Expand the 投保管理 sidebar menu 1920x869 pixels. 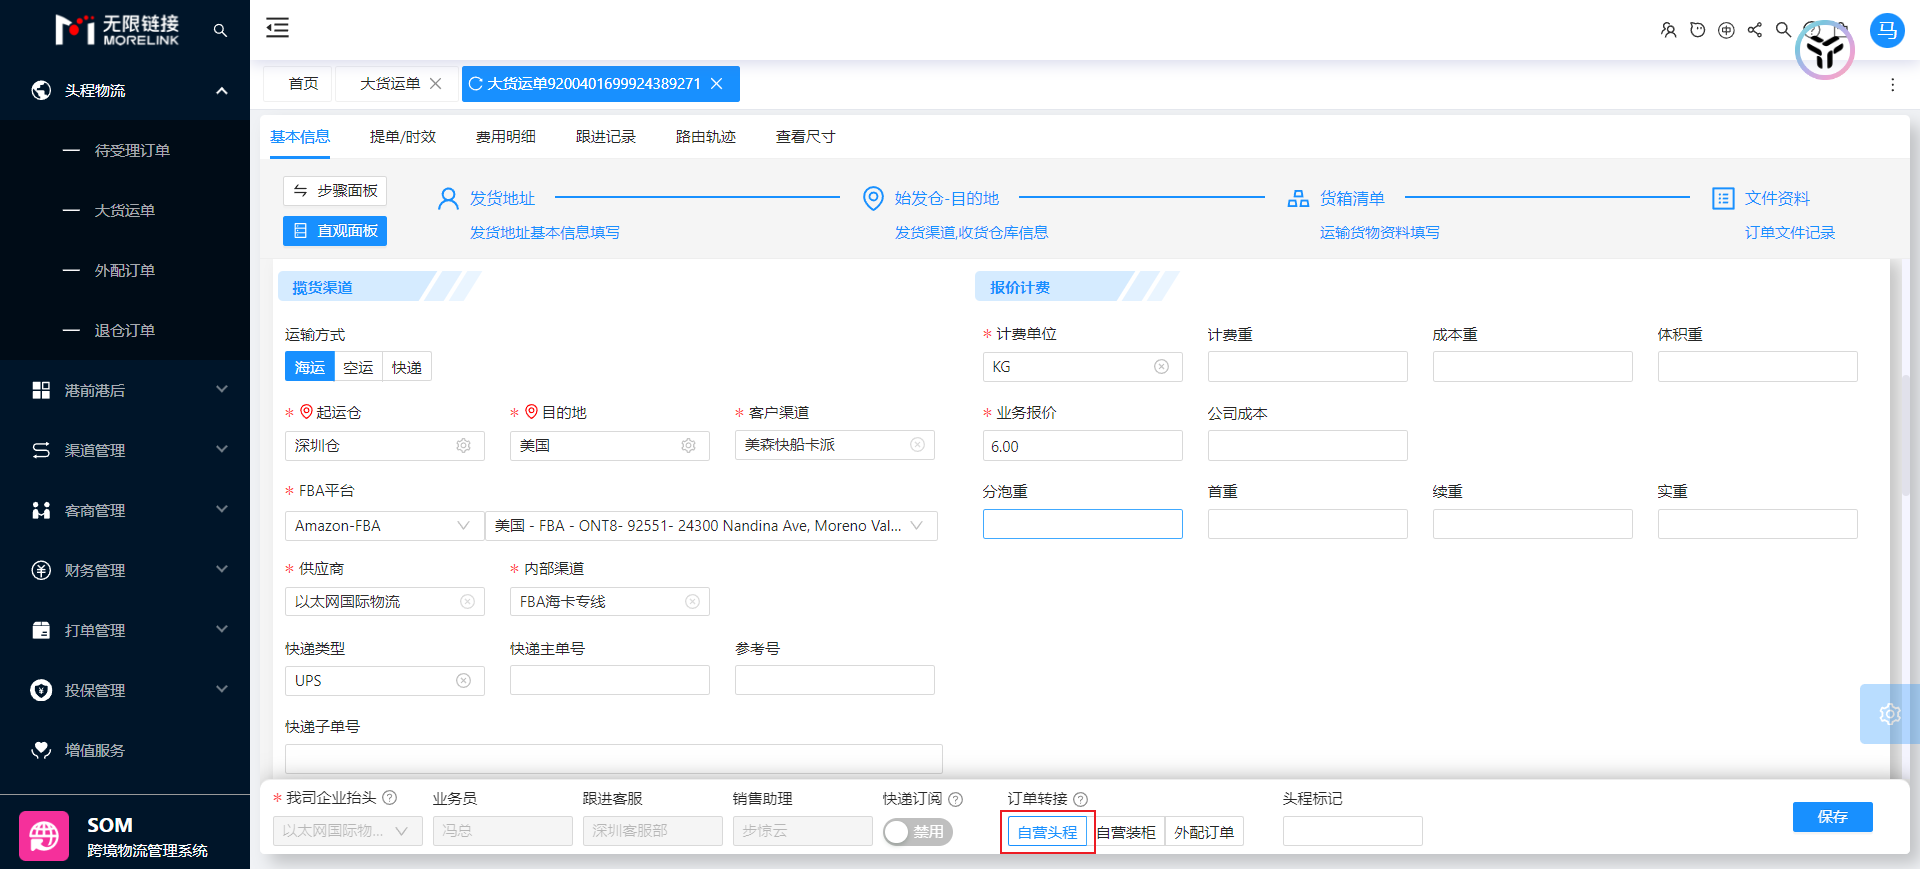point(125,690)
